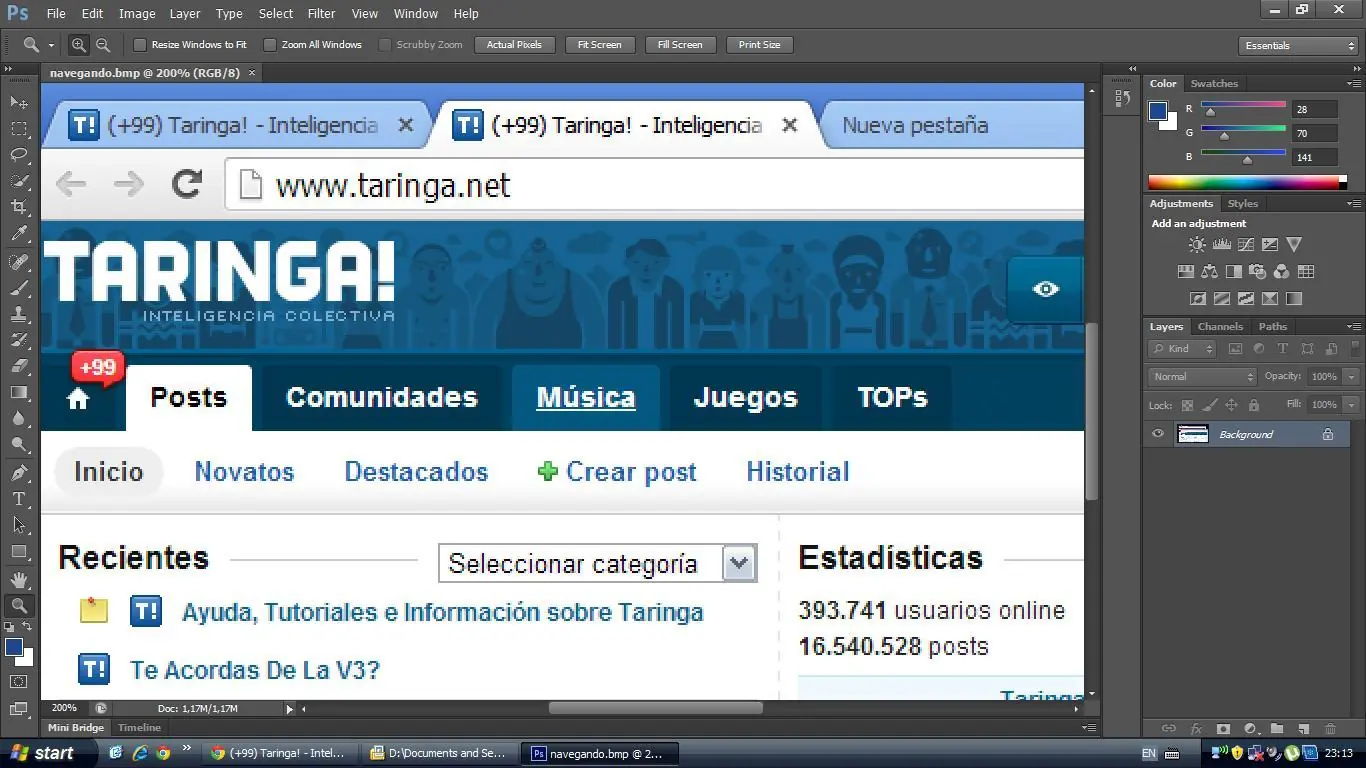Add a Photo Filter adjustment

click(x=1257, y=271)
